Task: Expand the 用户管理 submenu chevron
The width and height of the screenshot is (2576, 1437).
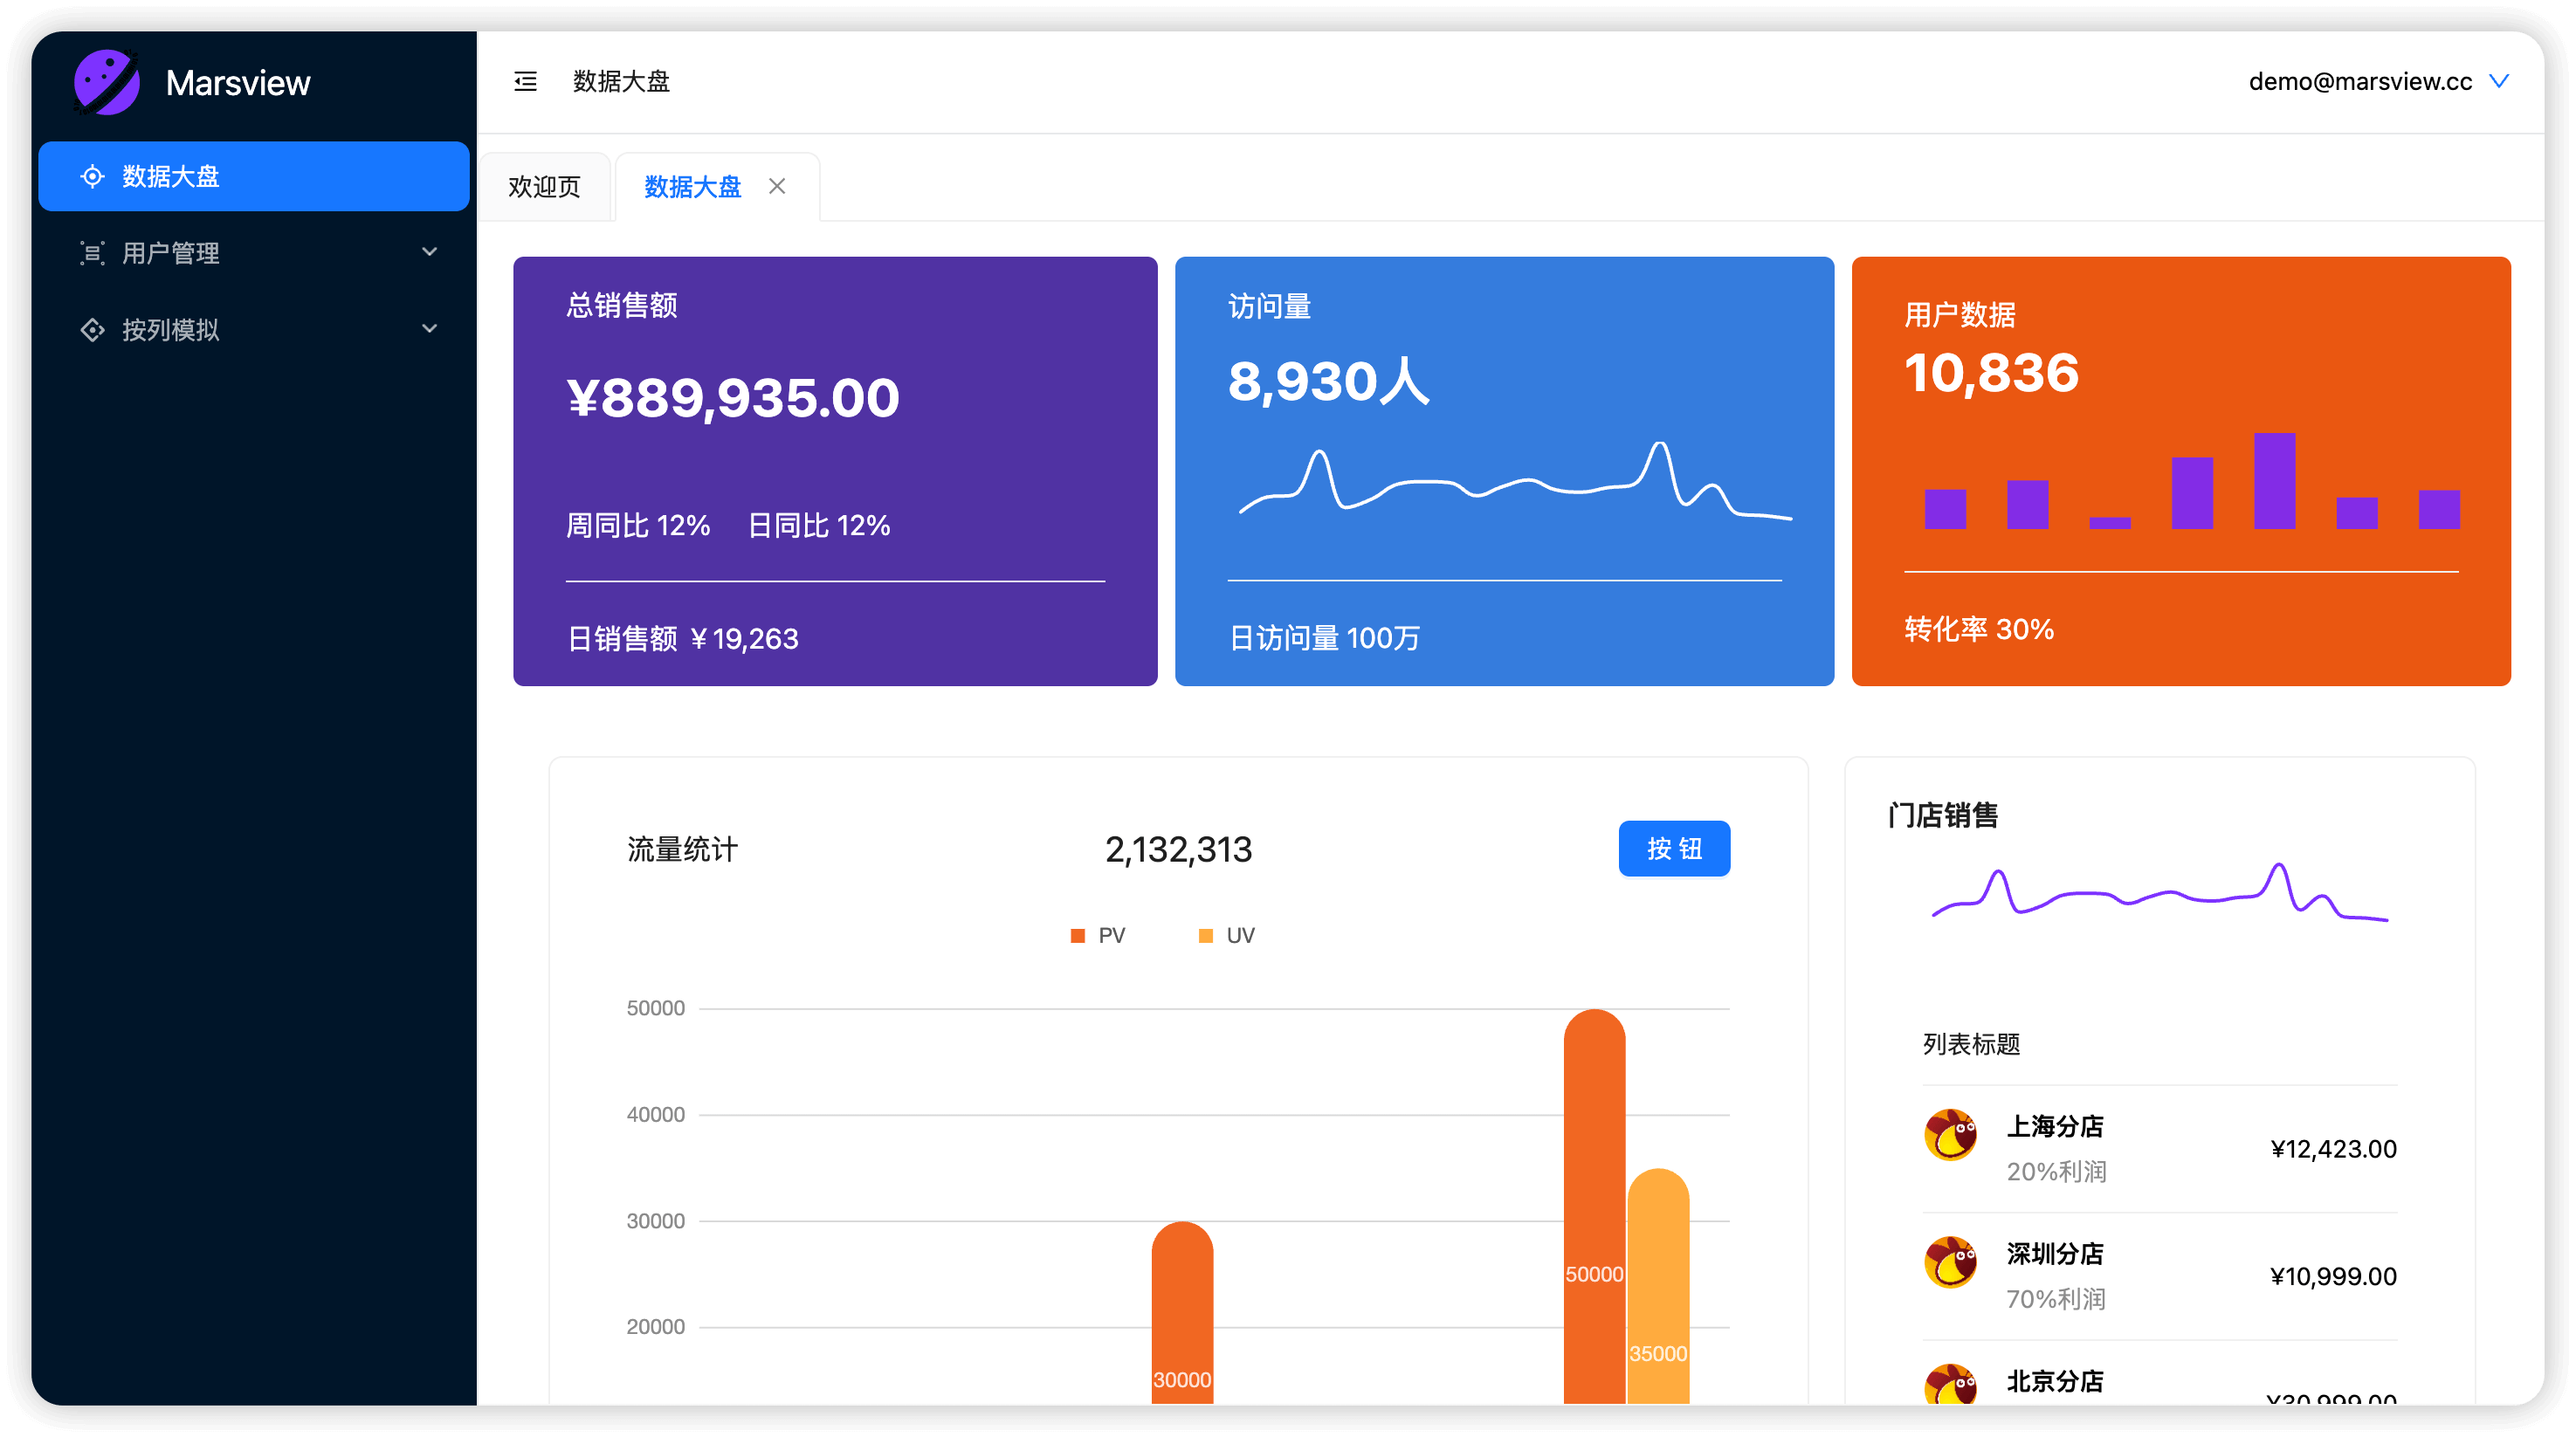Action: coord(430,252)
